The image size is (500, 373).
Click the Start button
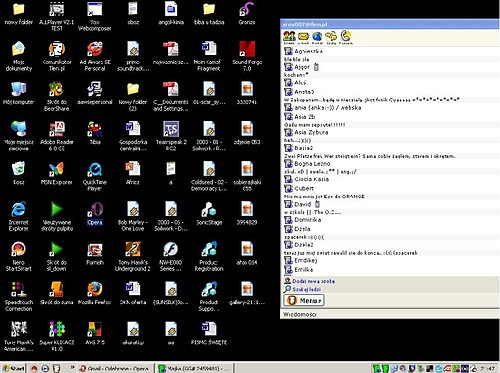[x=14, y=368]
